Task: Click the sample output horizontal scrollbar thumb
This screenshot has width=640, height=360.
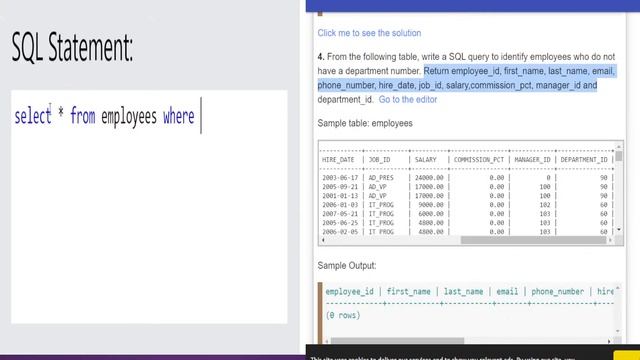Action: [x=397, y=341]
